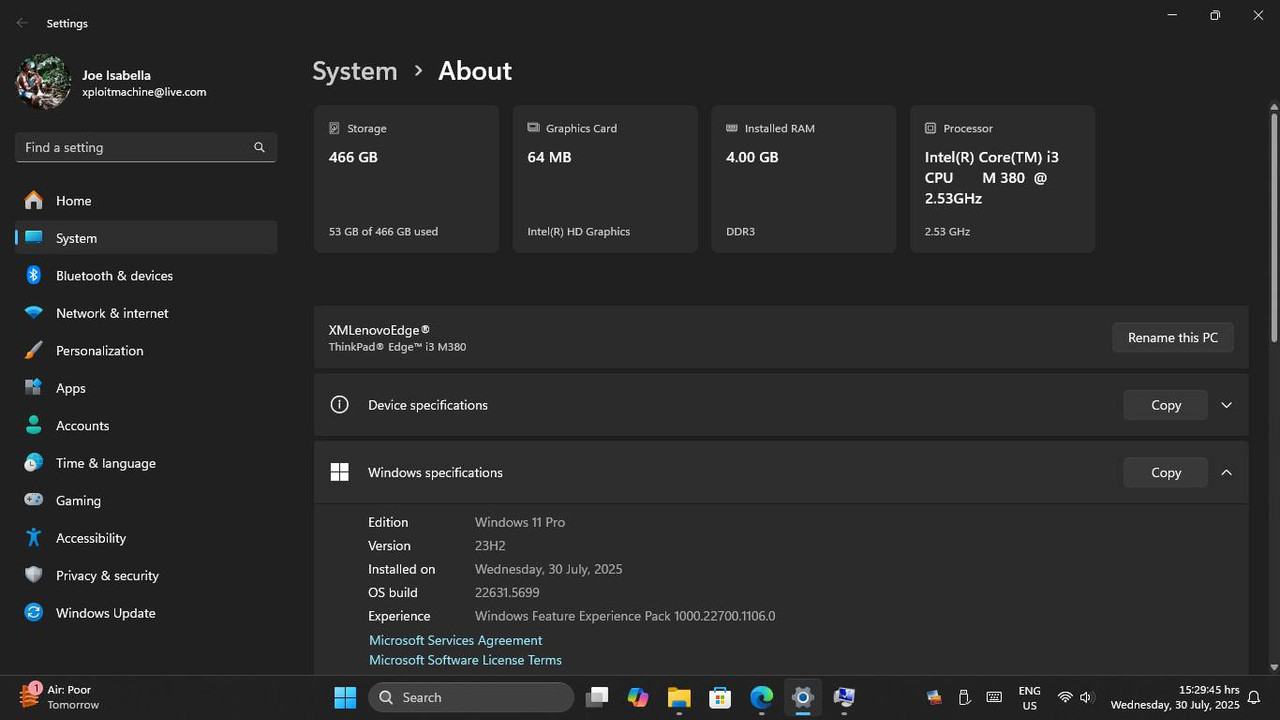Open the Home settings page
The height and width of the screenshot is (720, 1280).
146,200
